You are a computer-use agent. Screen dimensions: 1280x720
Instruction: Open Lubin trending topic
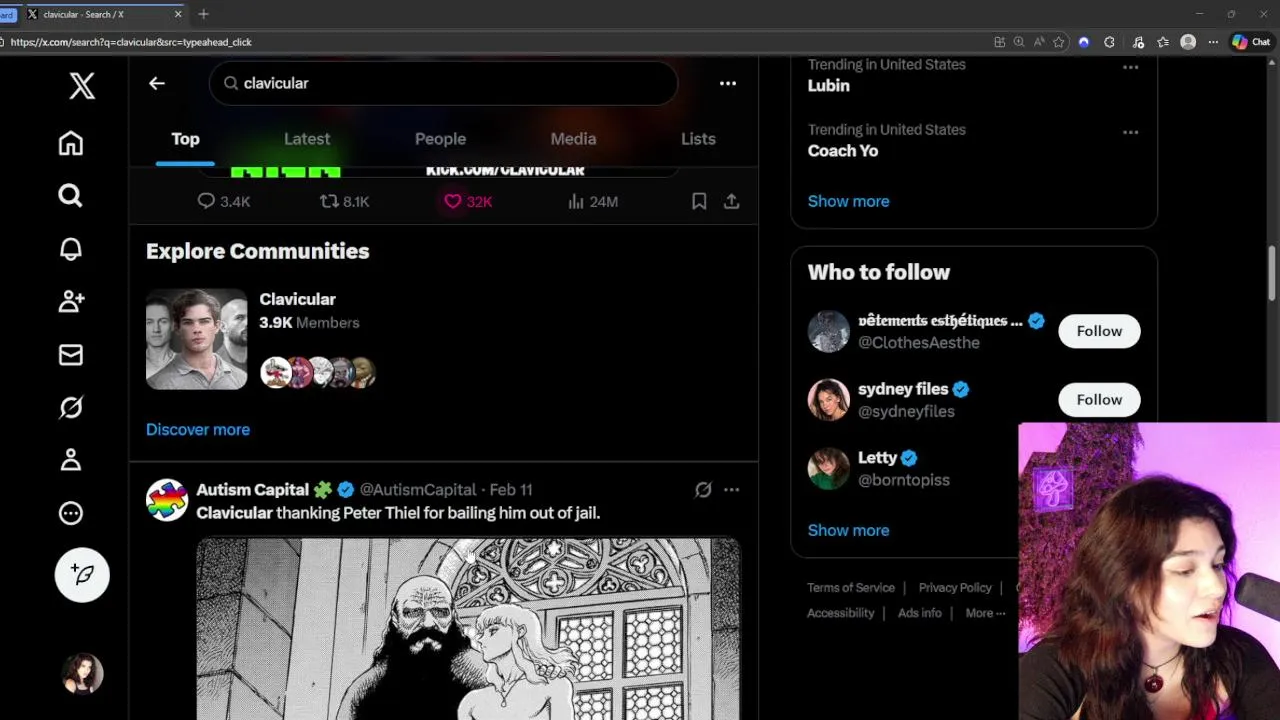click(x=829, y=85)
